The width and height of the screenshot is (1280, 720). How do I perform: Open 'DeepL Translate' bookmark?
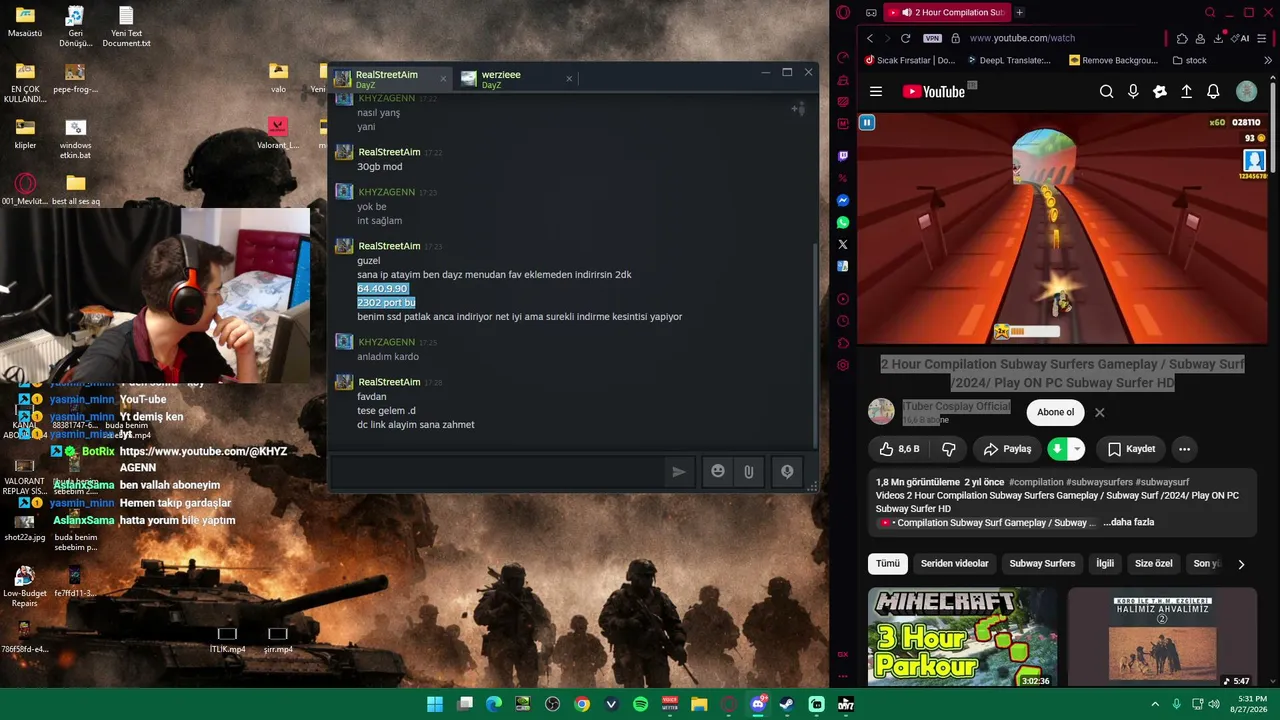(x=1008, y=60)
